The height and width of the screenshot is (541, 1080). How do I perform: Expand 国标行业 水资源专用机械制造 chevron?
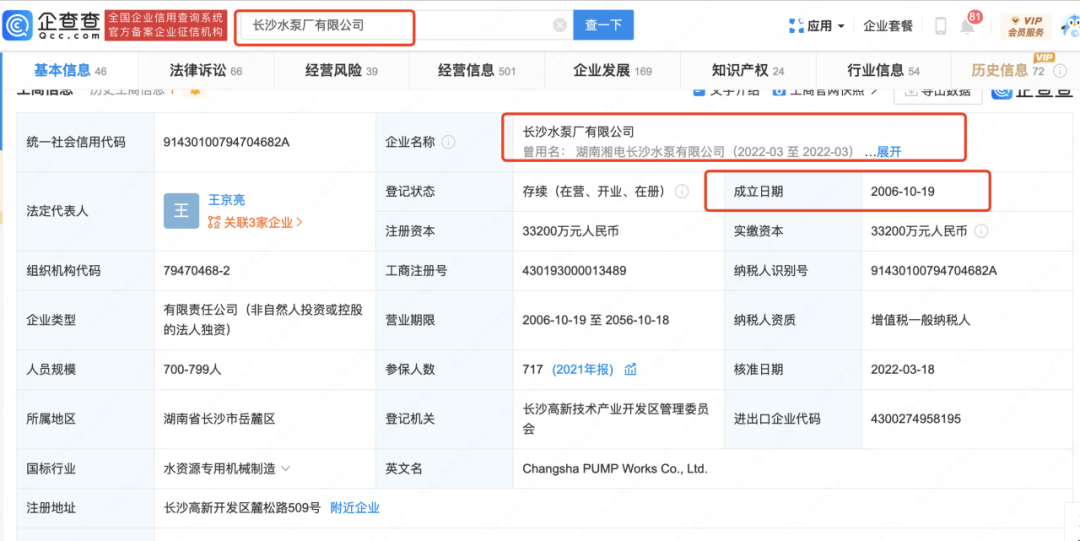(286, 468)
